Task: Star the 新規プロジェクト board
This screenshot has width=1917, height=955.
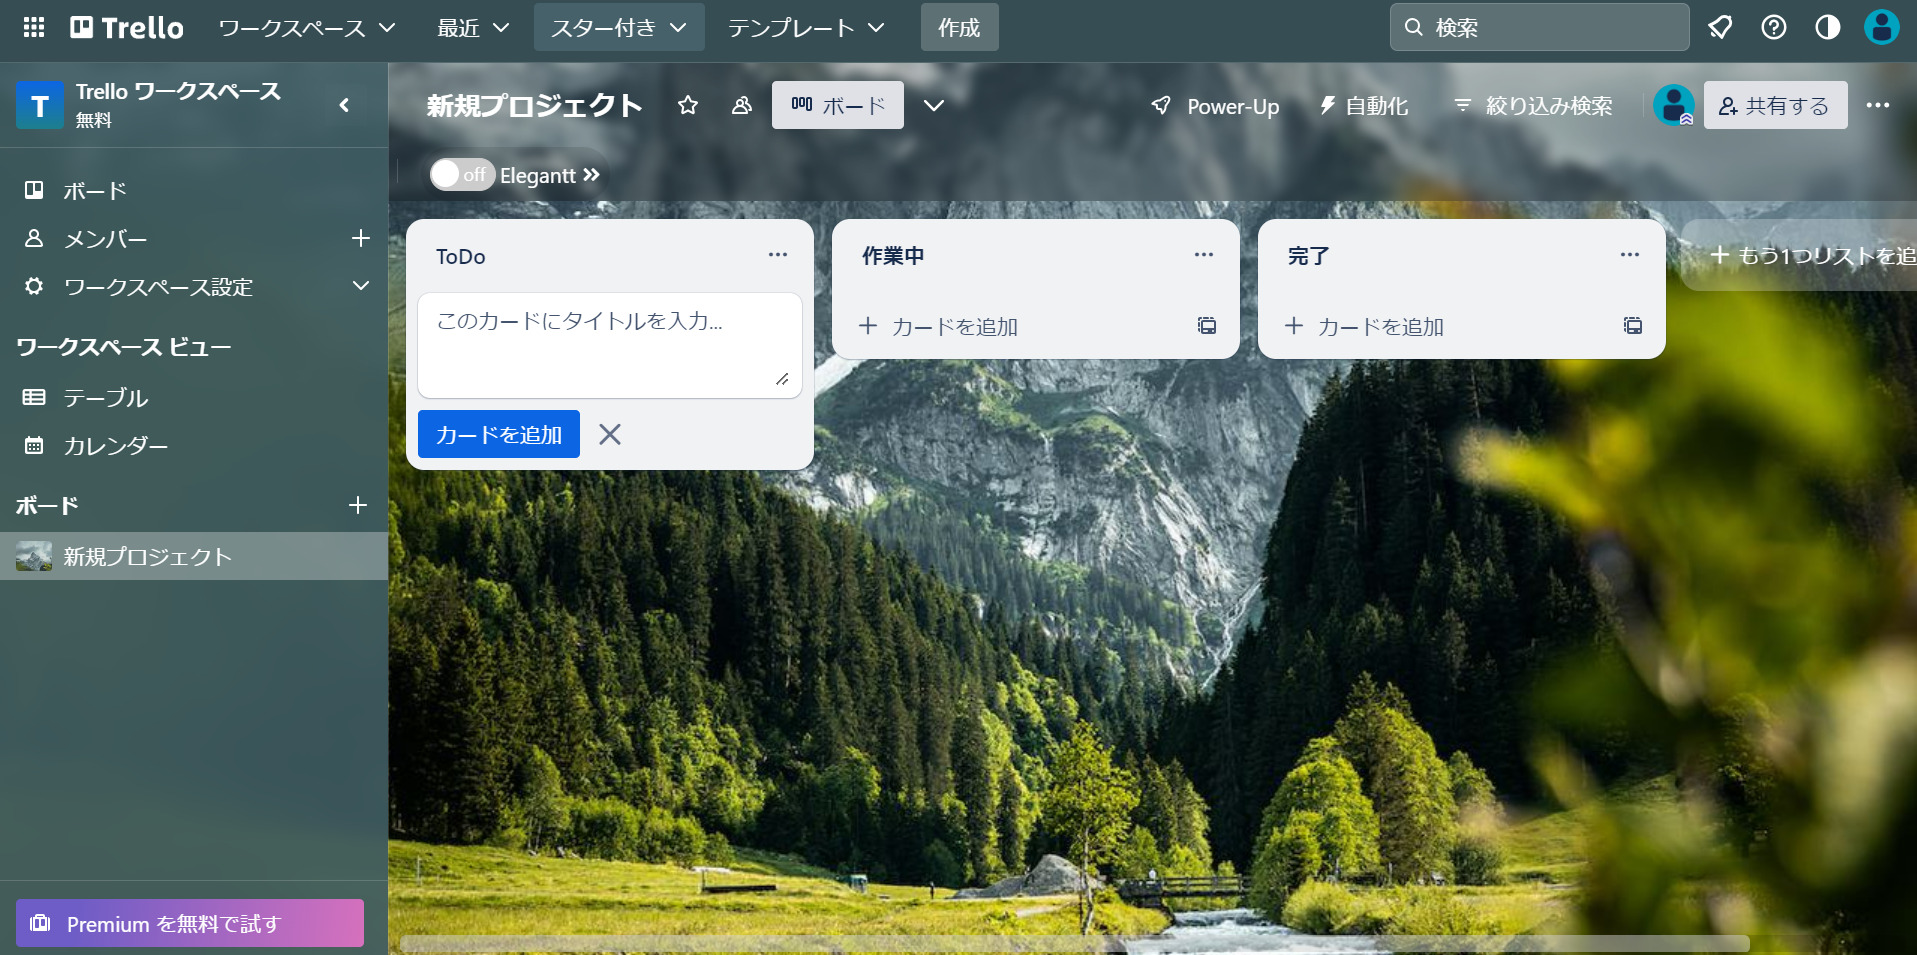Action: tap(687, 105)
